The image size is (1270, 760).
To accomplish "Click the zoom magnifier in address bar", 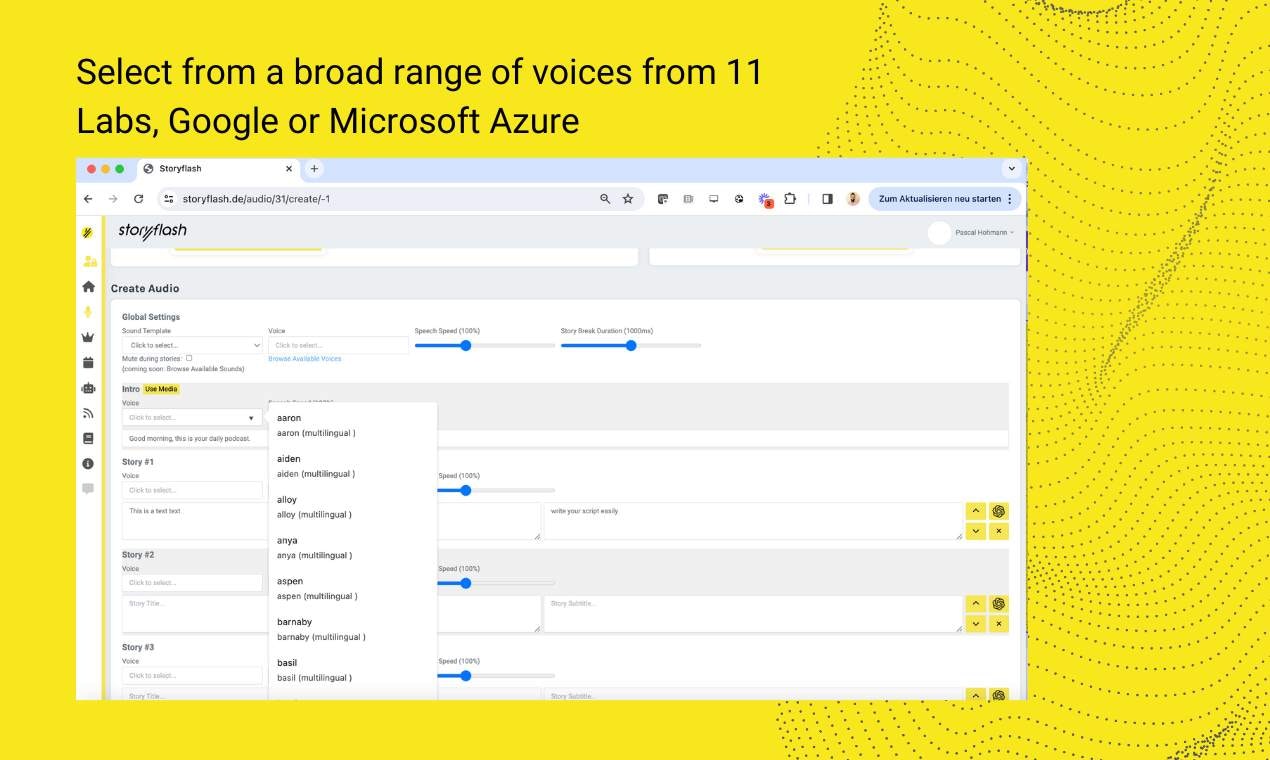I will tap(605, 199).
